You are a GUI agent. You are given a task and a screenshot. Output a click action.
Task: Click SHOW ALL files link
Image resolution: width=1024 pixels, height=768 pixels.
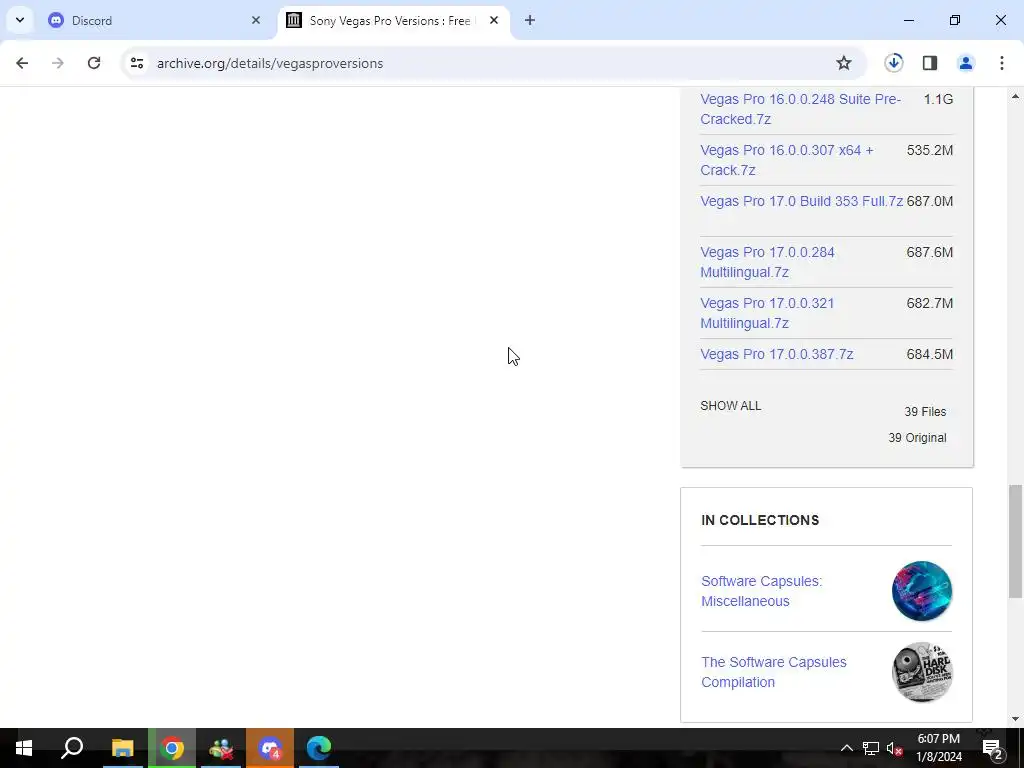coord(730,406)
